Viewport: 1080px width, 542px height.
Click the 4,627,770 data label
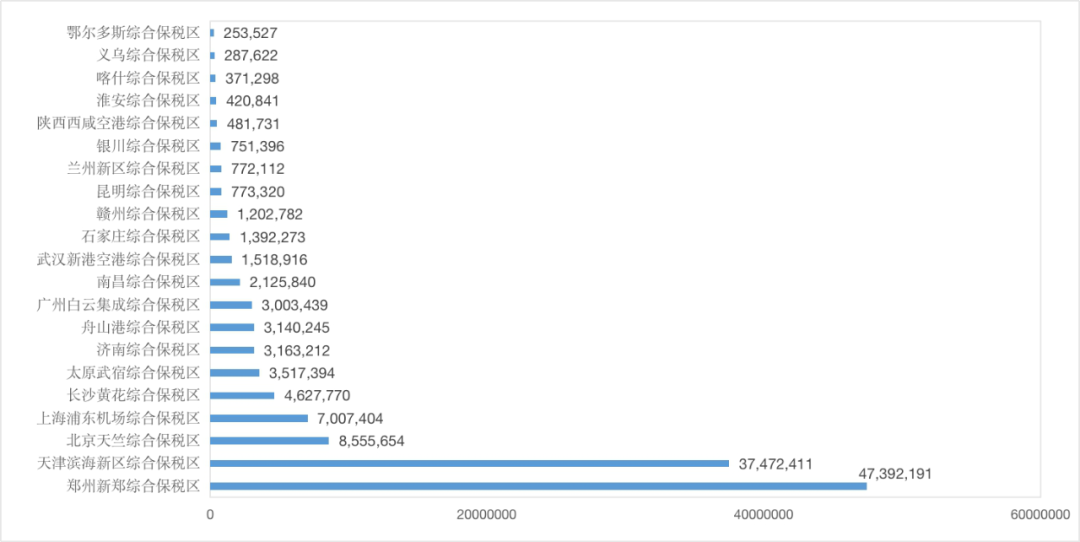point(317,395)
